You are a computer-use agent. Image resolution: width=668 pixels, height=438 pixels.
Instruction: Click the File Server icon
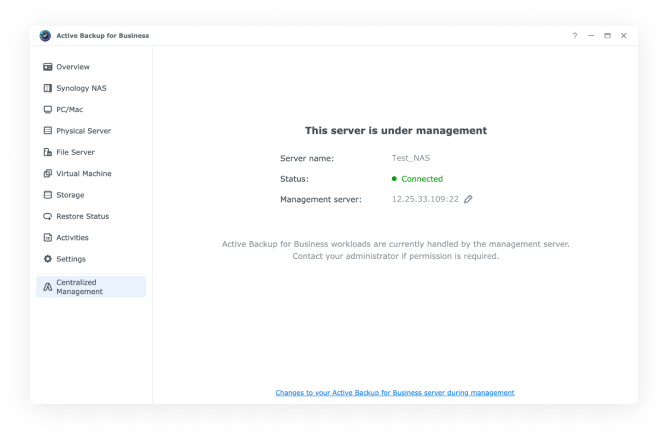47,152
